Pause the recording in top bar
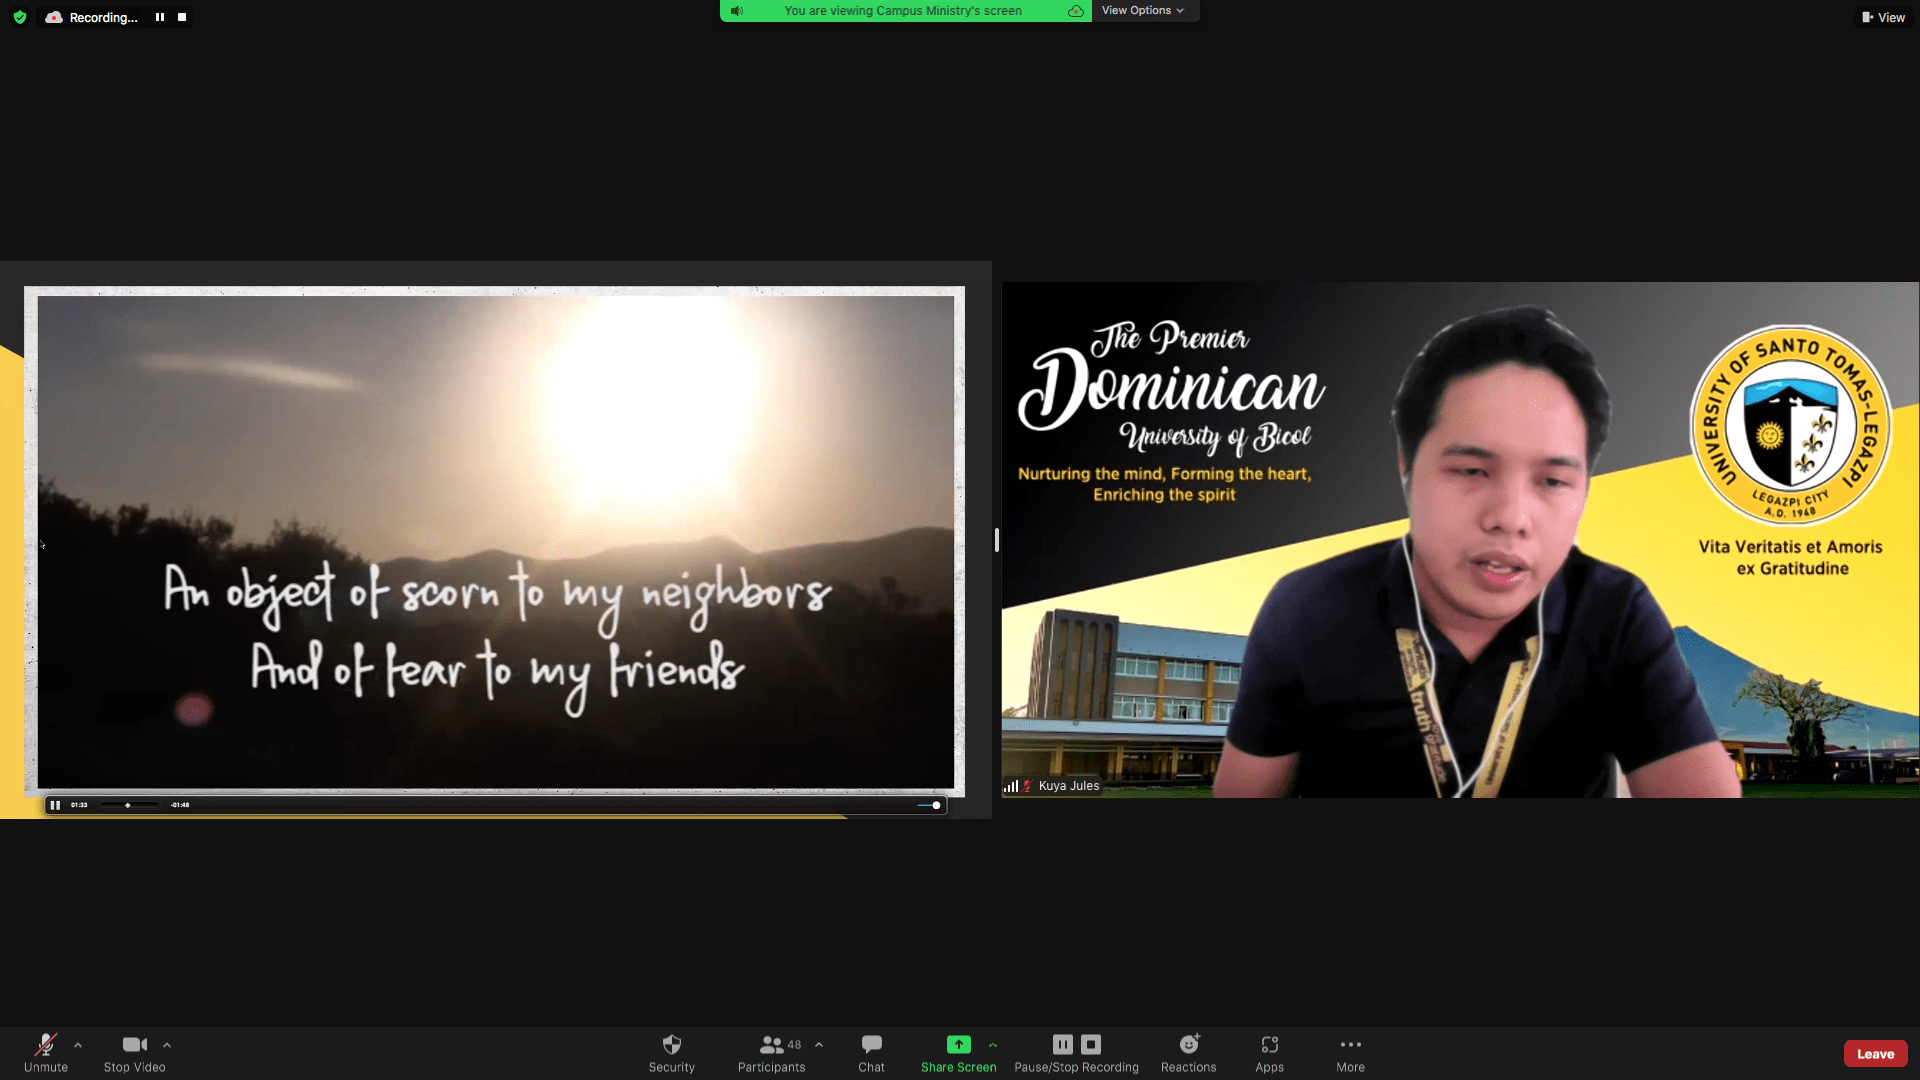 coord(160,17)
